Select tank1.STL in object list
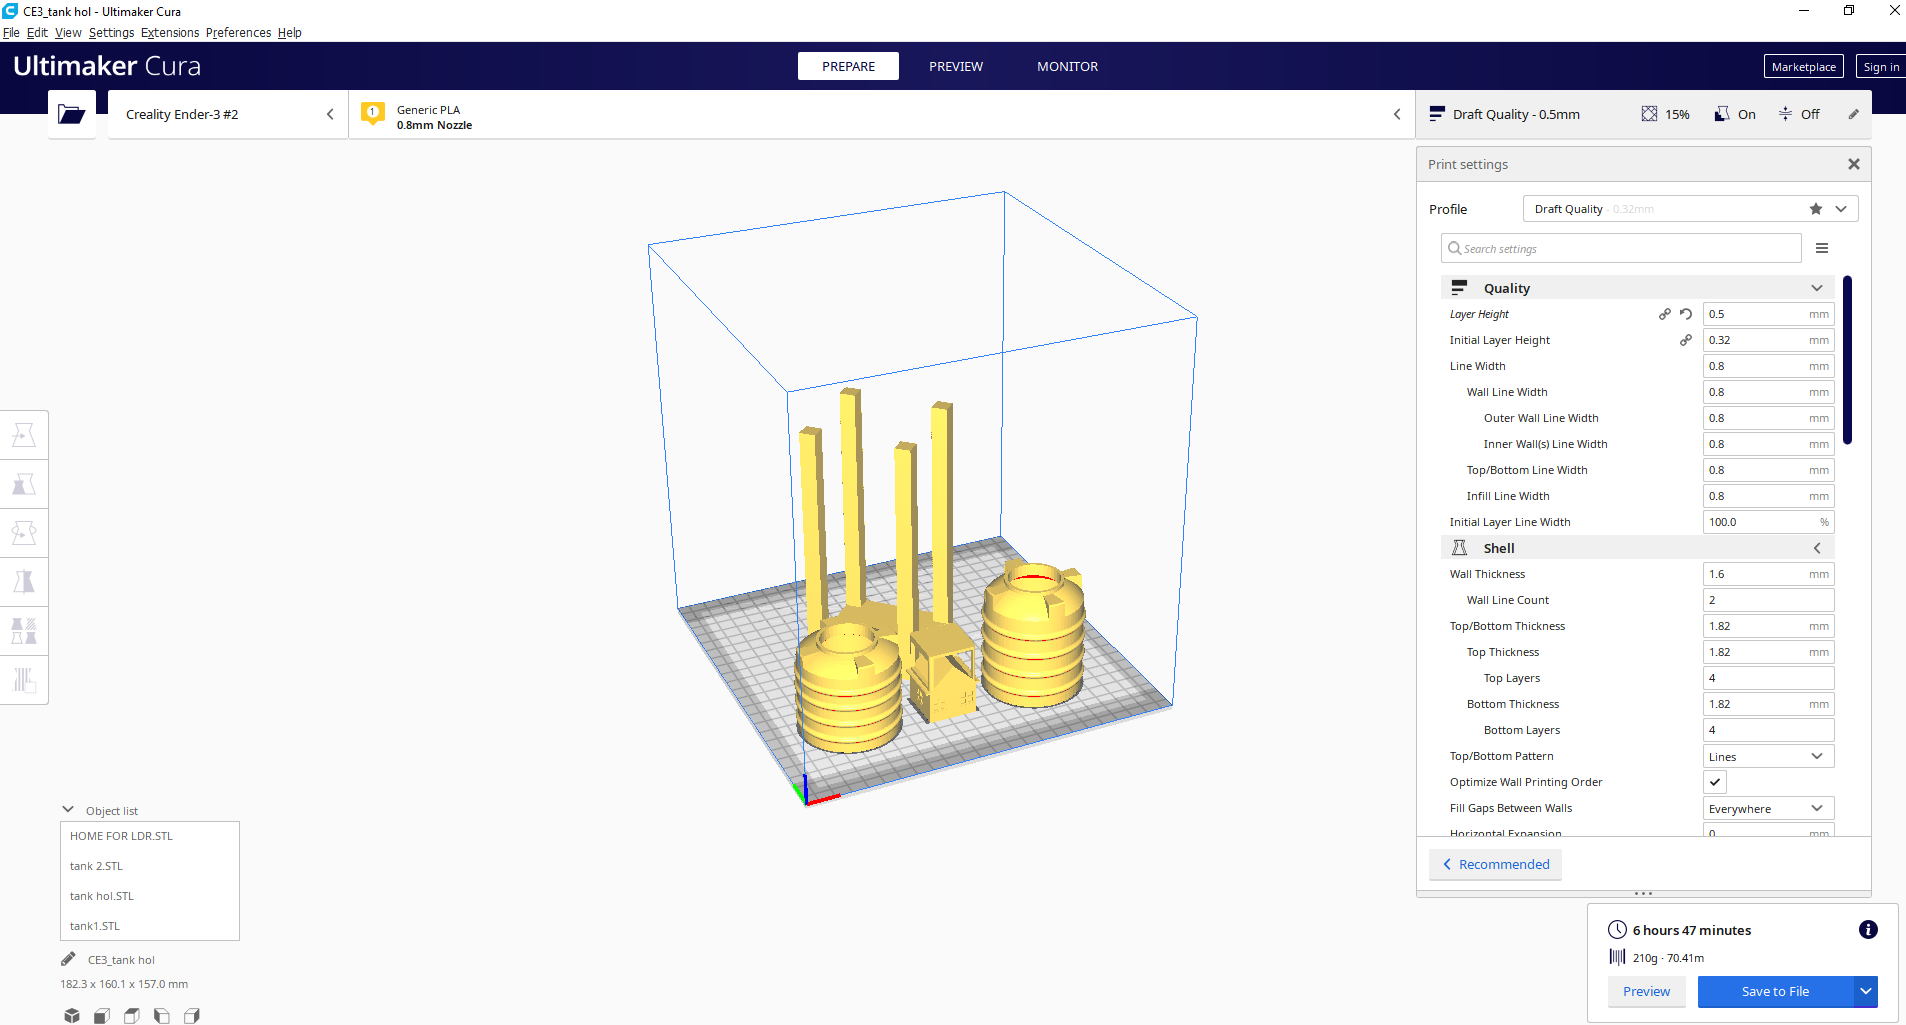This screenshot has width=1906, height=1025. (150, 926)
